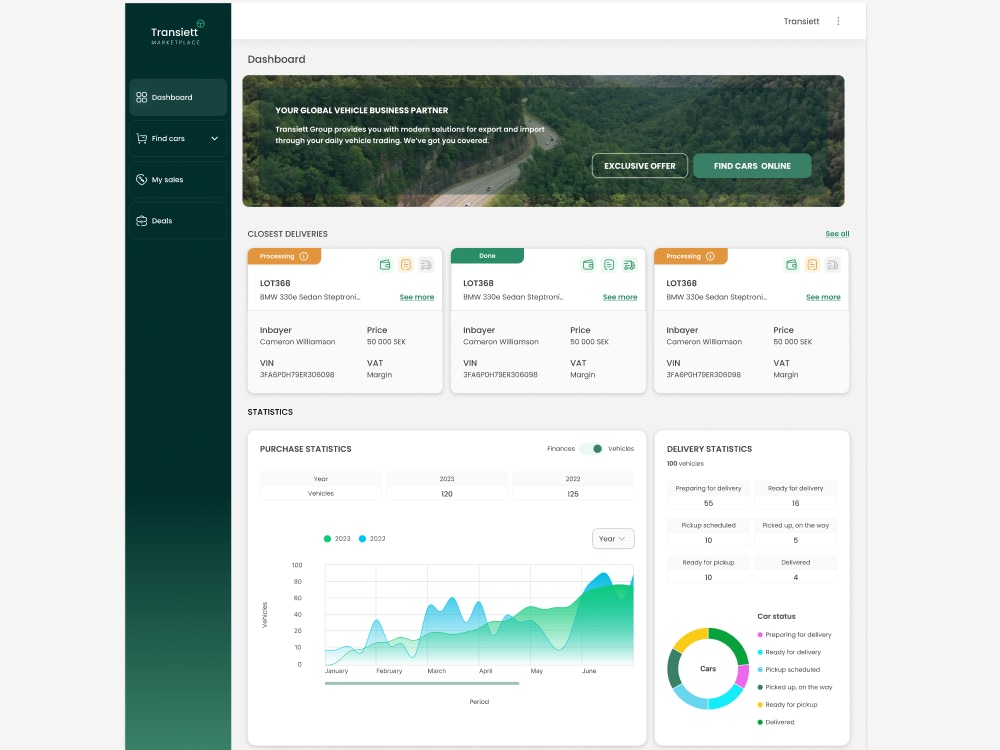Click the green Done status badge

(487, 256)
